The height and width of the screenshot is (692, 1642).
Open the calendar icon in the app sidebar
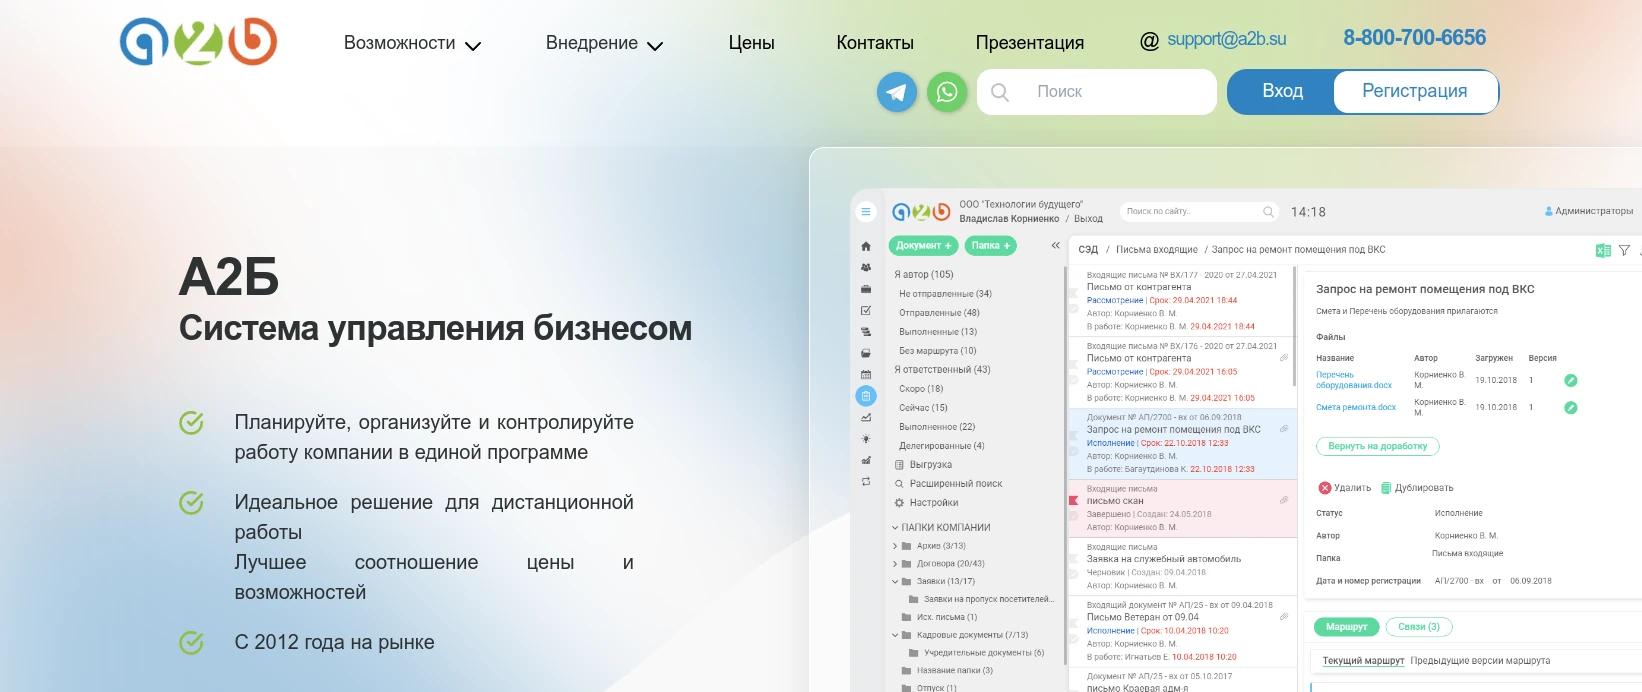(866, 374)
